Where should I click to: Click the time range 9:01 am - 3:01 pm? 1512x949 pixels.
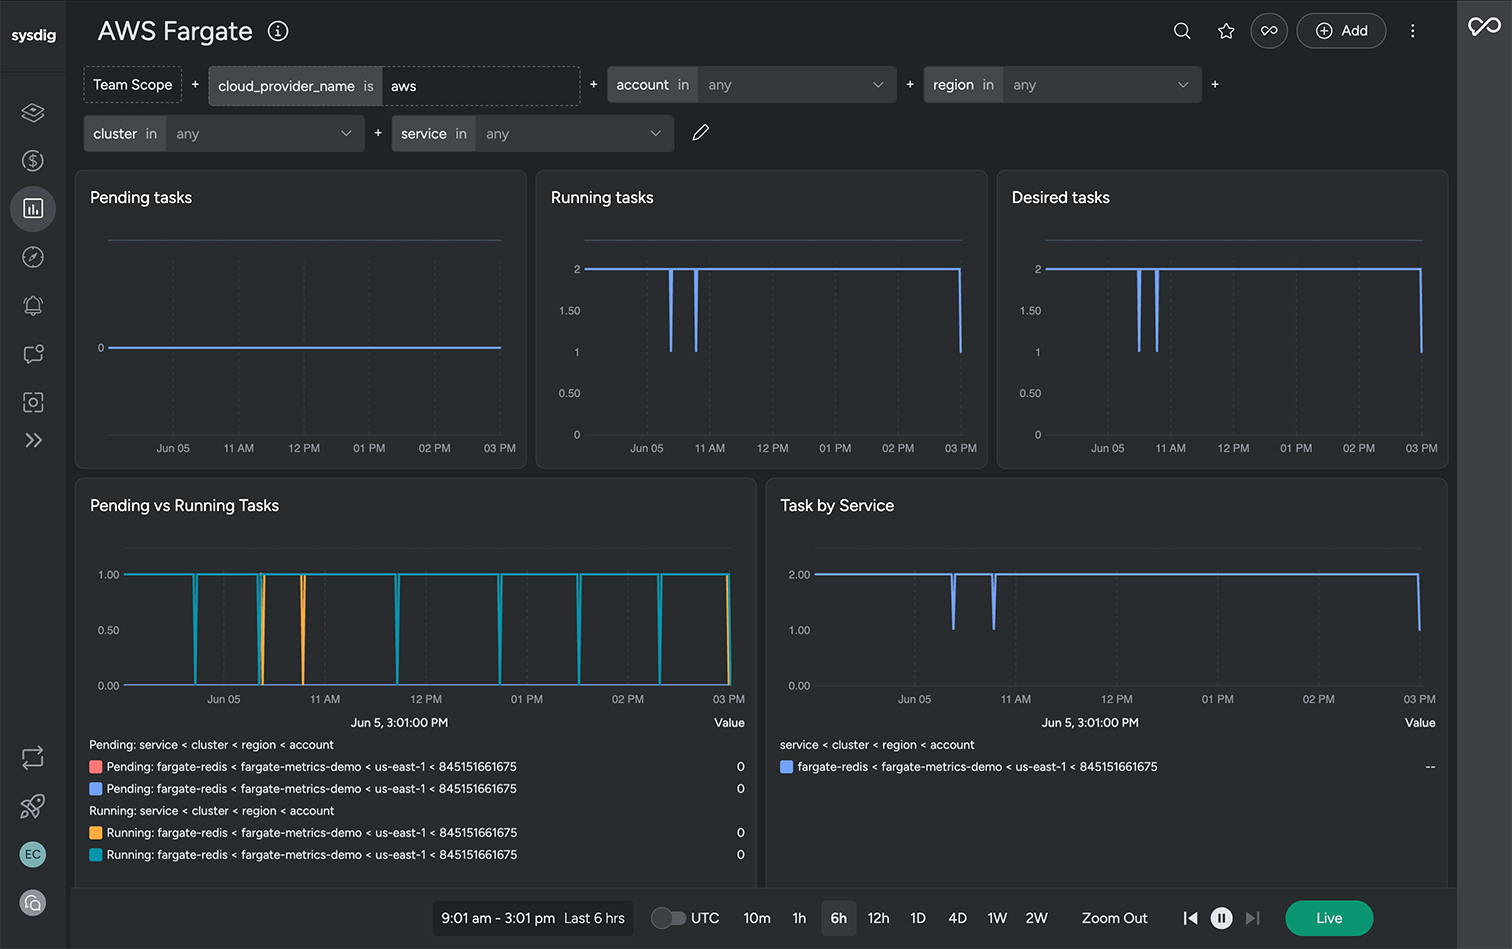tap(533, 918)
